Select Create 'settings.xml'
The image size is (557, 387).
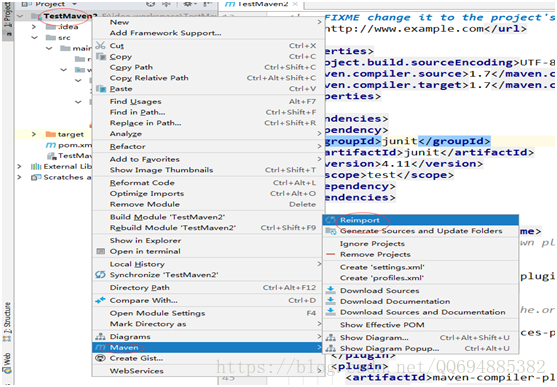tap(421, 267)
